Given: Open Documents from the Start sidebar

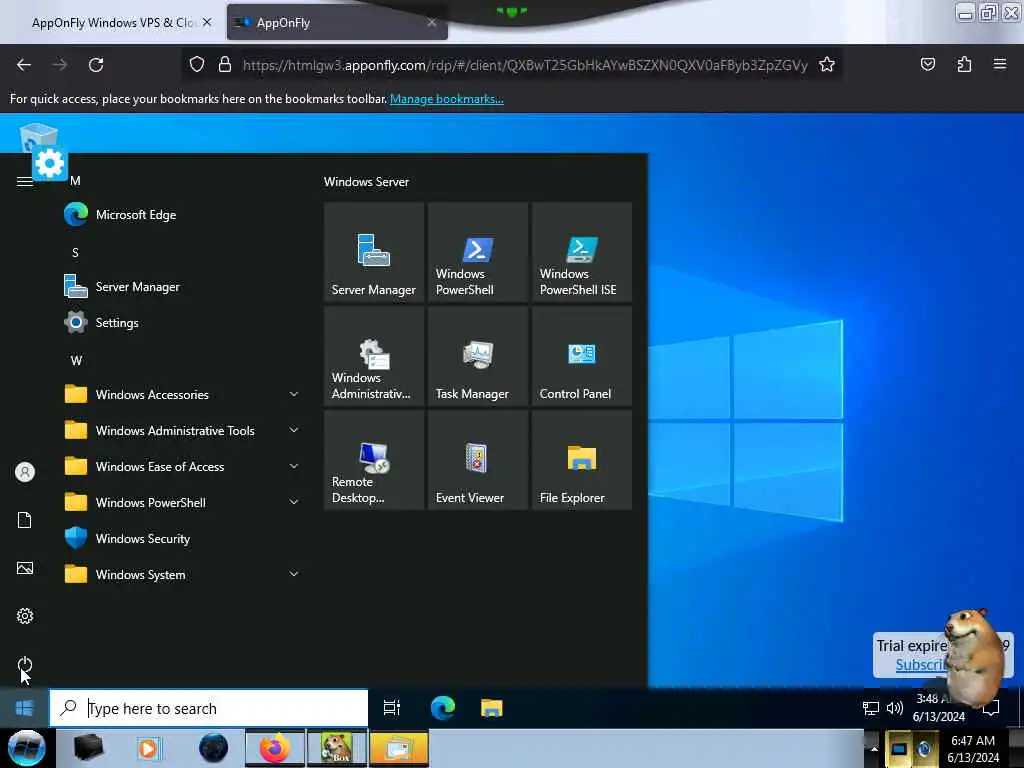Looking at the screenshot, I should point(25,520).
